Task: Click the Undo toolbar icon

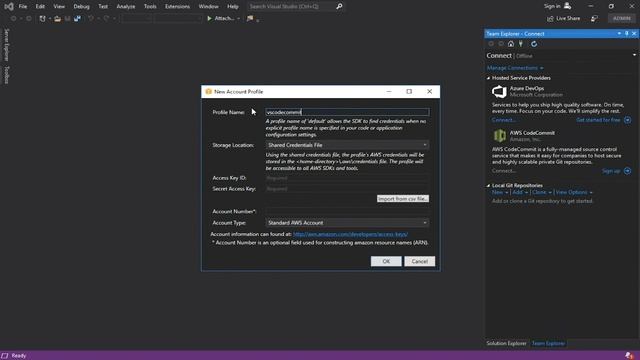Action: (x=91, y=18)
